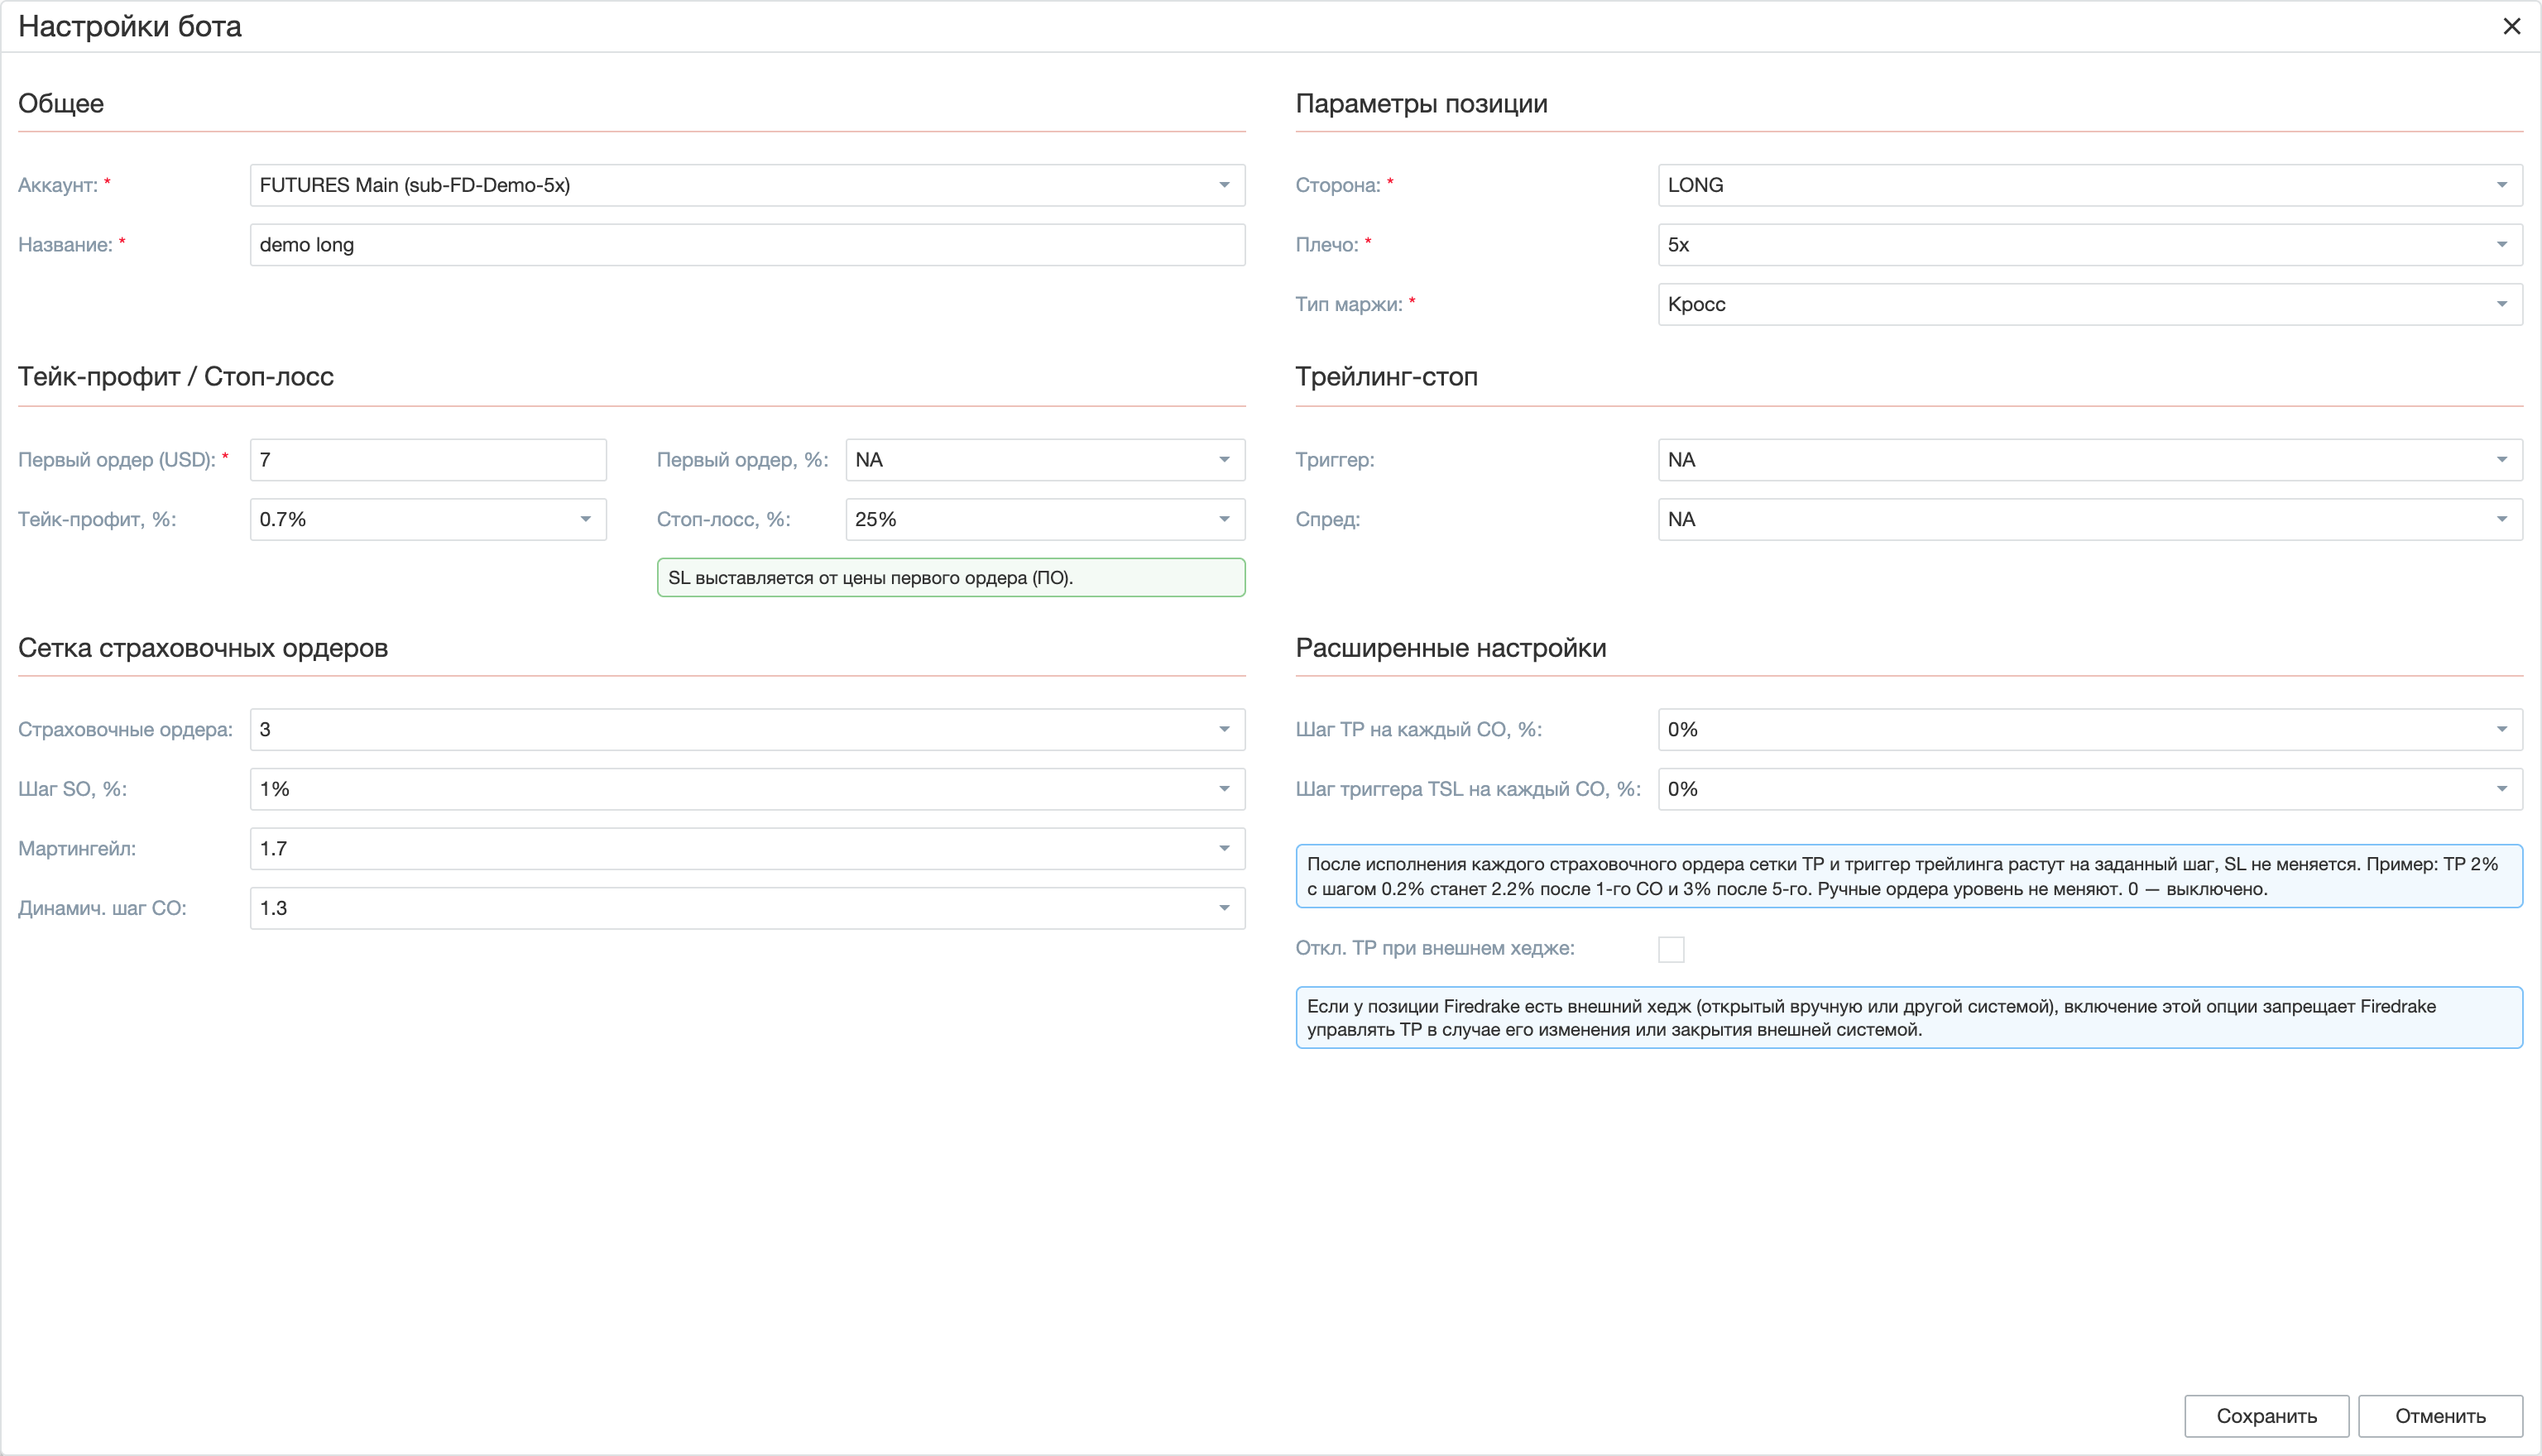Image resolution: width=2542 pixels, height=1456 pixels.
Task: Expand the Динамич. шаг СО dropdown
Action: click(x=747, y=908)
